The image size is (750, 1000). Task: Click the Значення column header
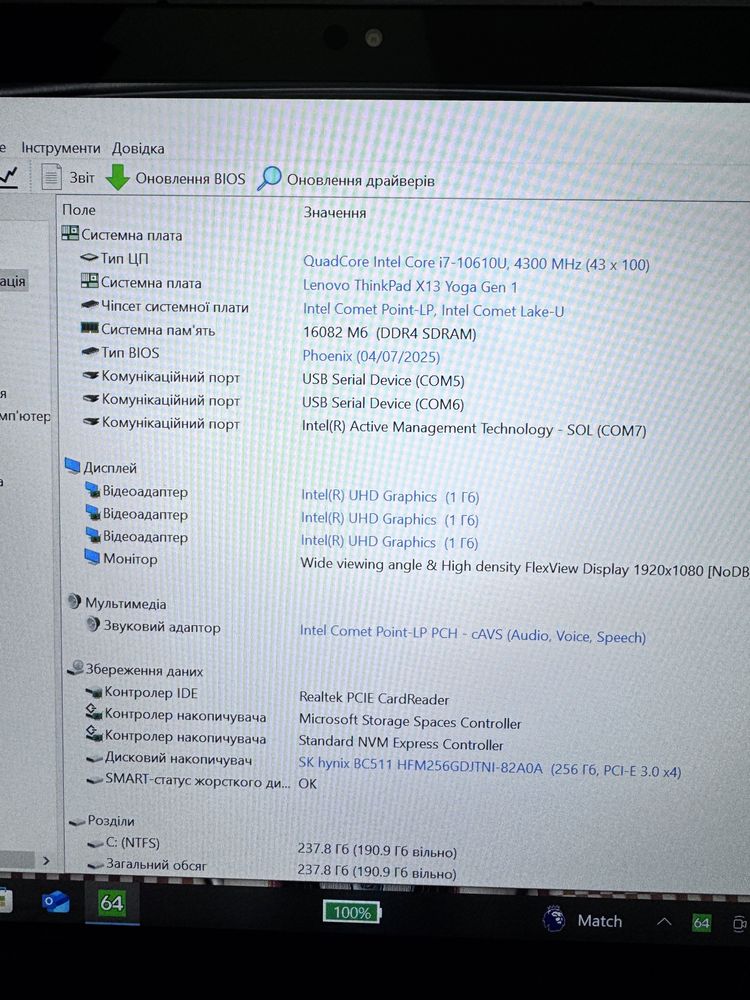(335, 212)
